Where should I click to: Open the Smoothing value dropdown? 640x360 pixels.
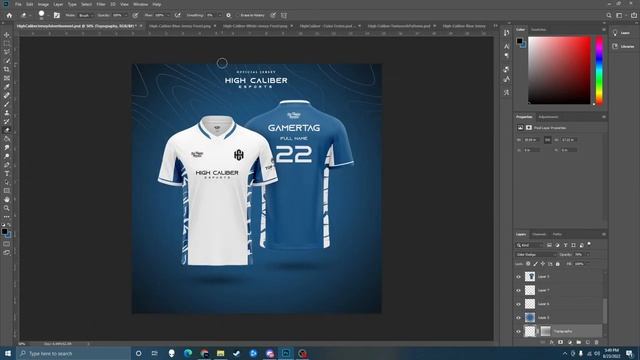click(x=220, y=15)
